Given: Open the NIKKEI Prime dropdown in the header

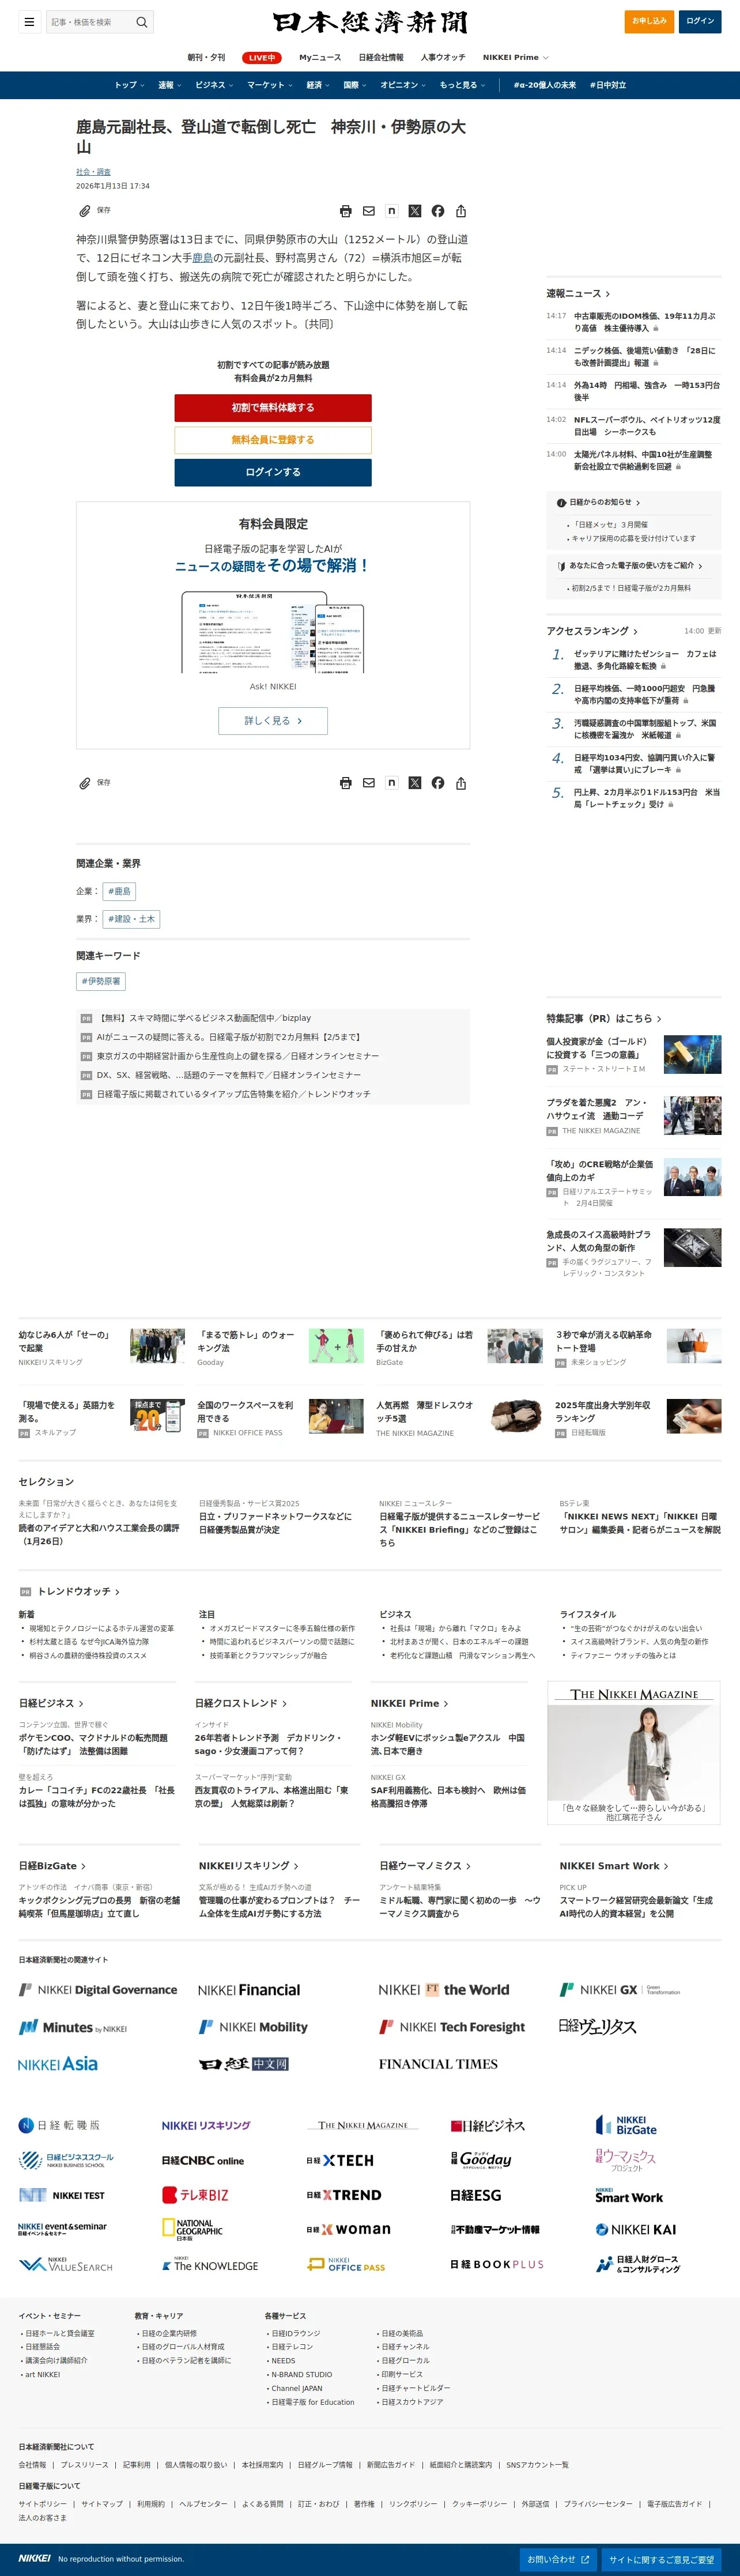Looking at the screenshot, I should click(515, 57).
